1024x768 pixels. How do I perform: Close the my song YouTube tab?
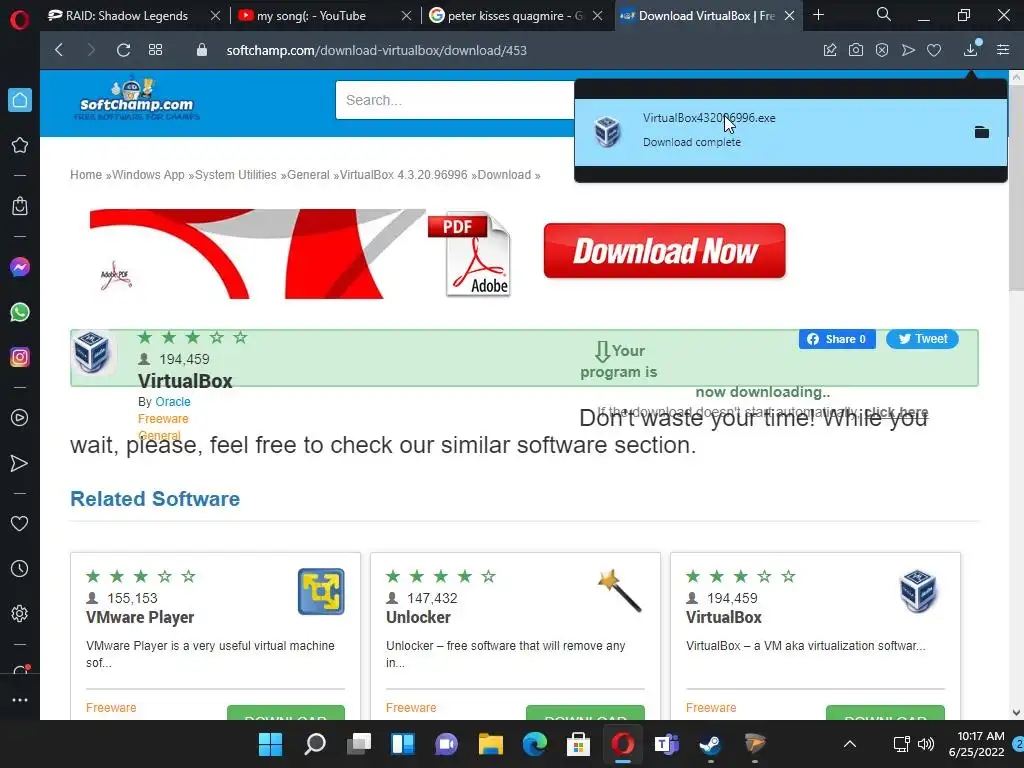[406, 16]
